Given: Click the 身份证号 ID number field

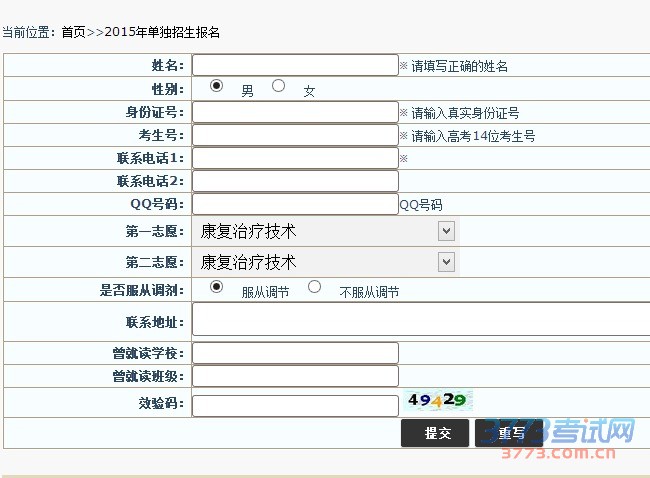Looking at the screenshot, I should pyautogui.click(x=295, y=112).
